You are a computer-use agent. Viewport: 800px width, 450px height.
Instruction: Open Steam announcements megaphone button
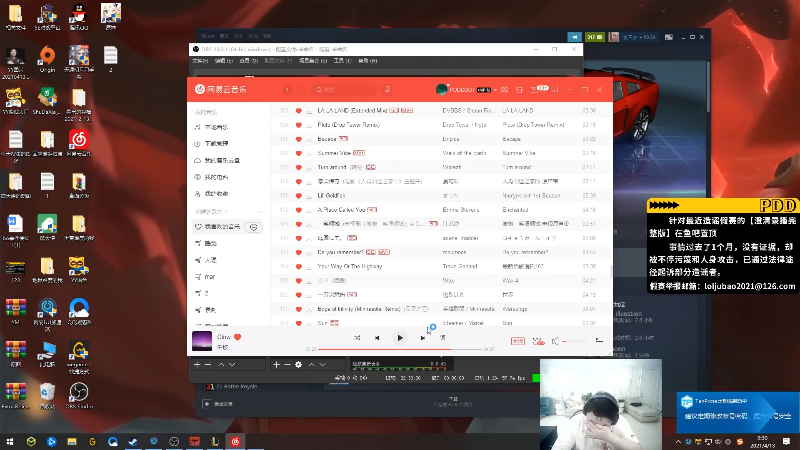click(574, 37)
